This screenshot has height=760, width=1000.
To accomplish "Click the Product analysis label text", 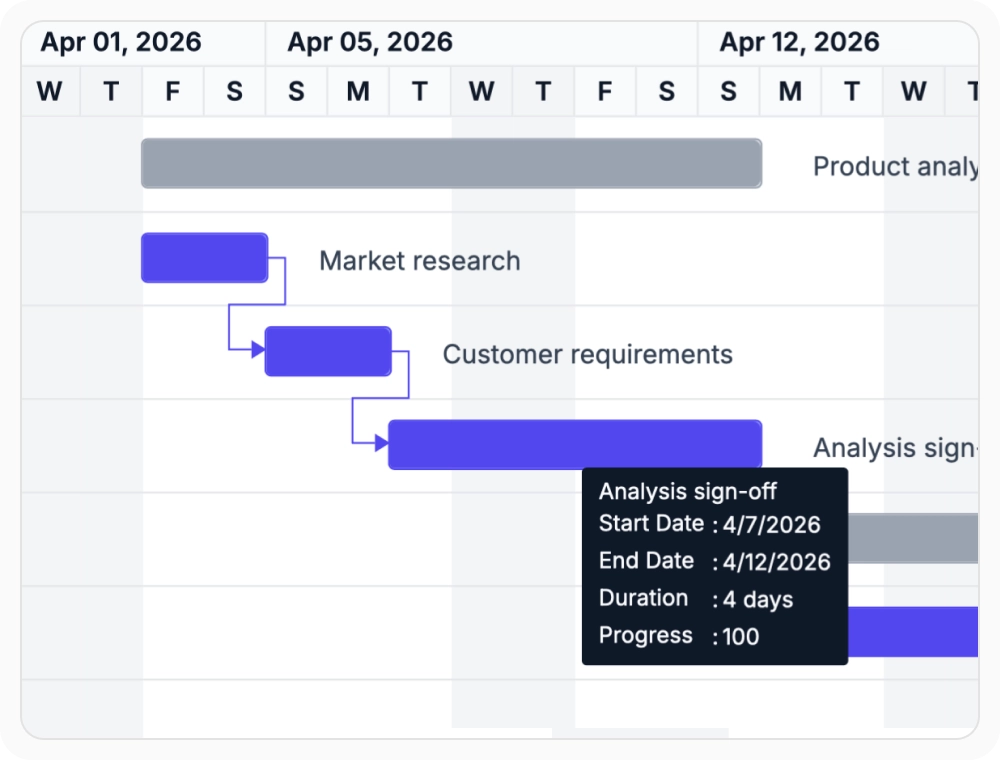I will [x=895, y=166].
